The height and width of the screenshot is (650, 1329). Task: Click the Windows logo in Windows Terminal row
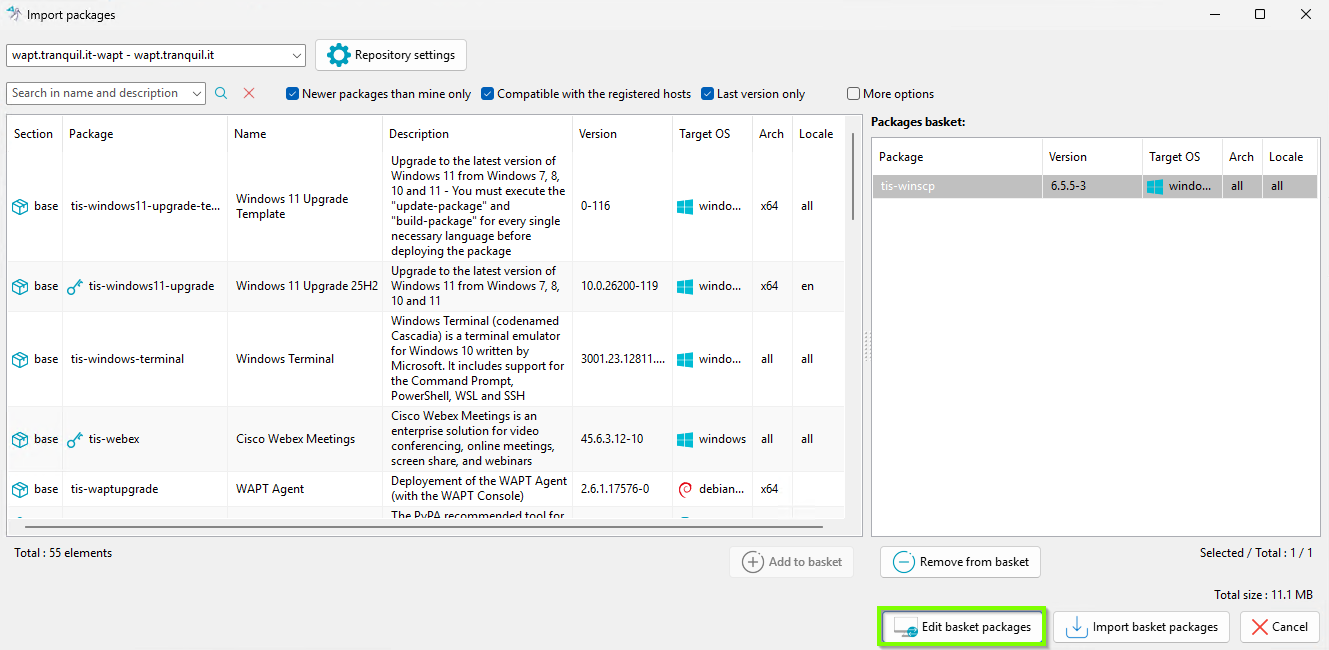tap(685, 359)
